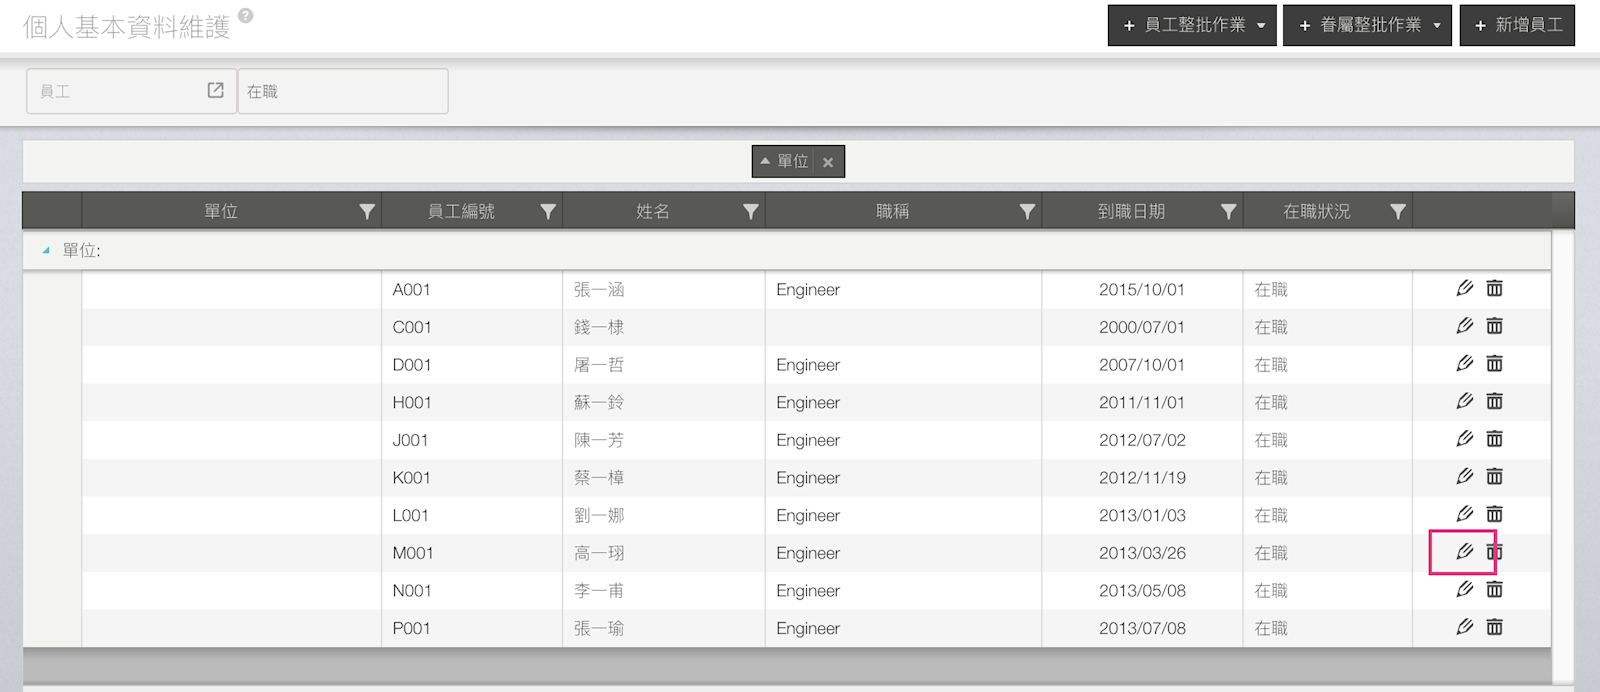Open filter for 姓名 column

(751, 211)
